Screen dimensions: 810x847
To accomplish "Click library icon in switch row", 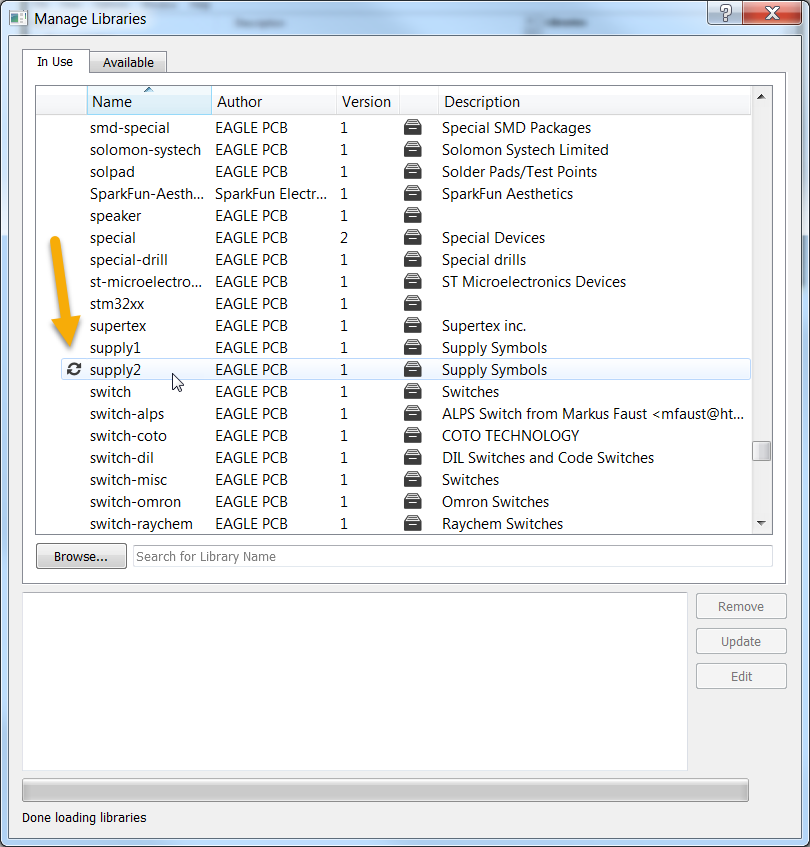I will coord(413,392).
